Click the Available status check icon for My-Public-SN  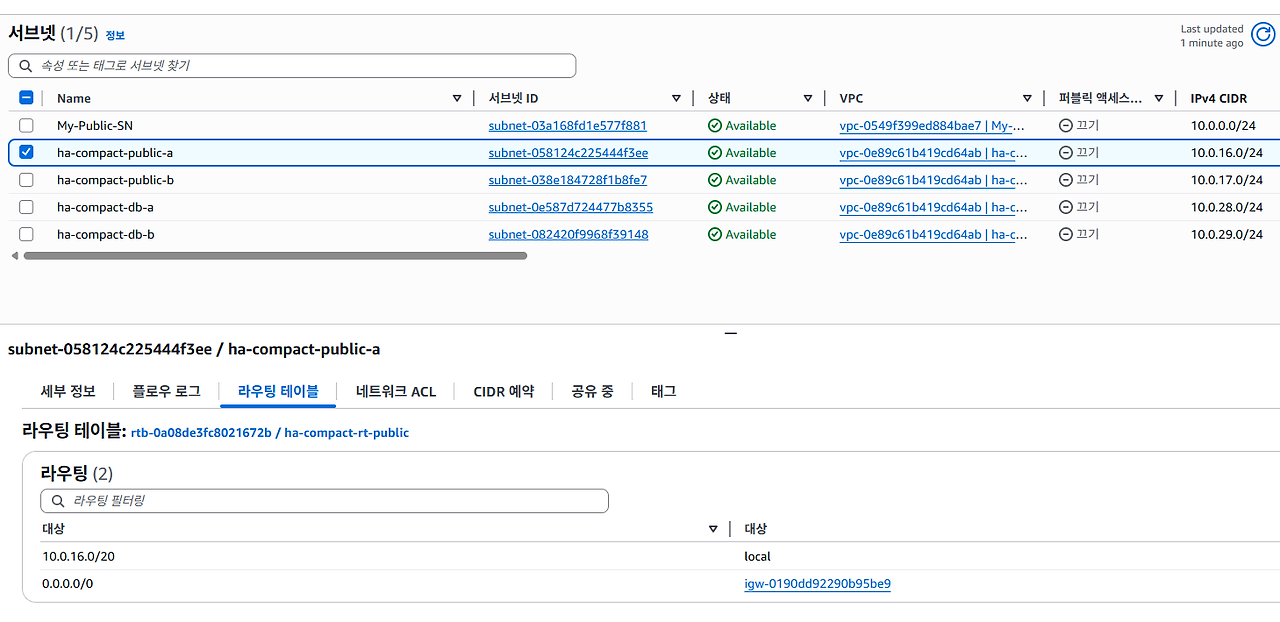coord(714,125)
